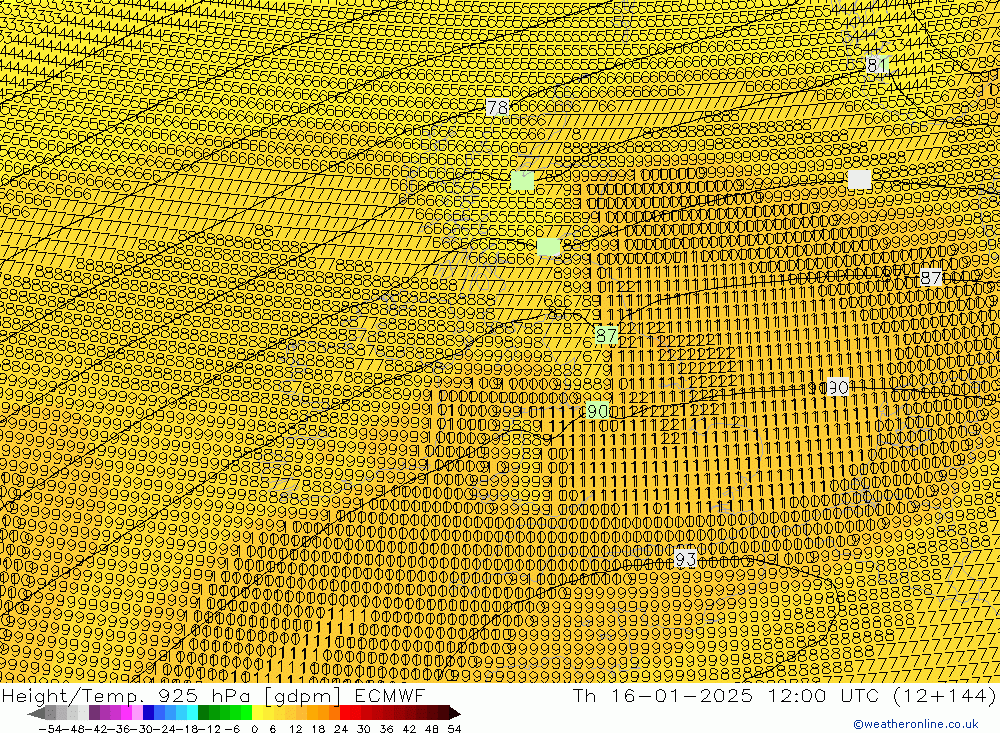
Task: Click the '90' contour label with white background
Action: (x=837, y=387)
